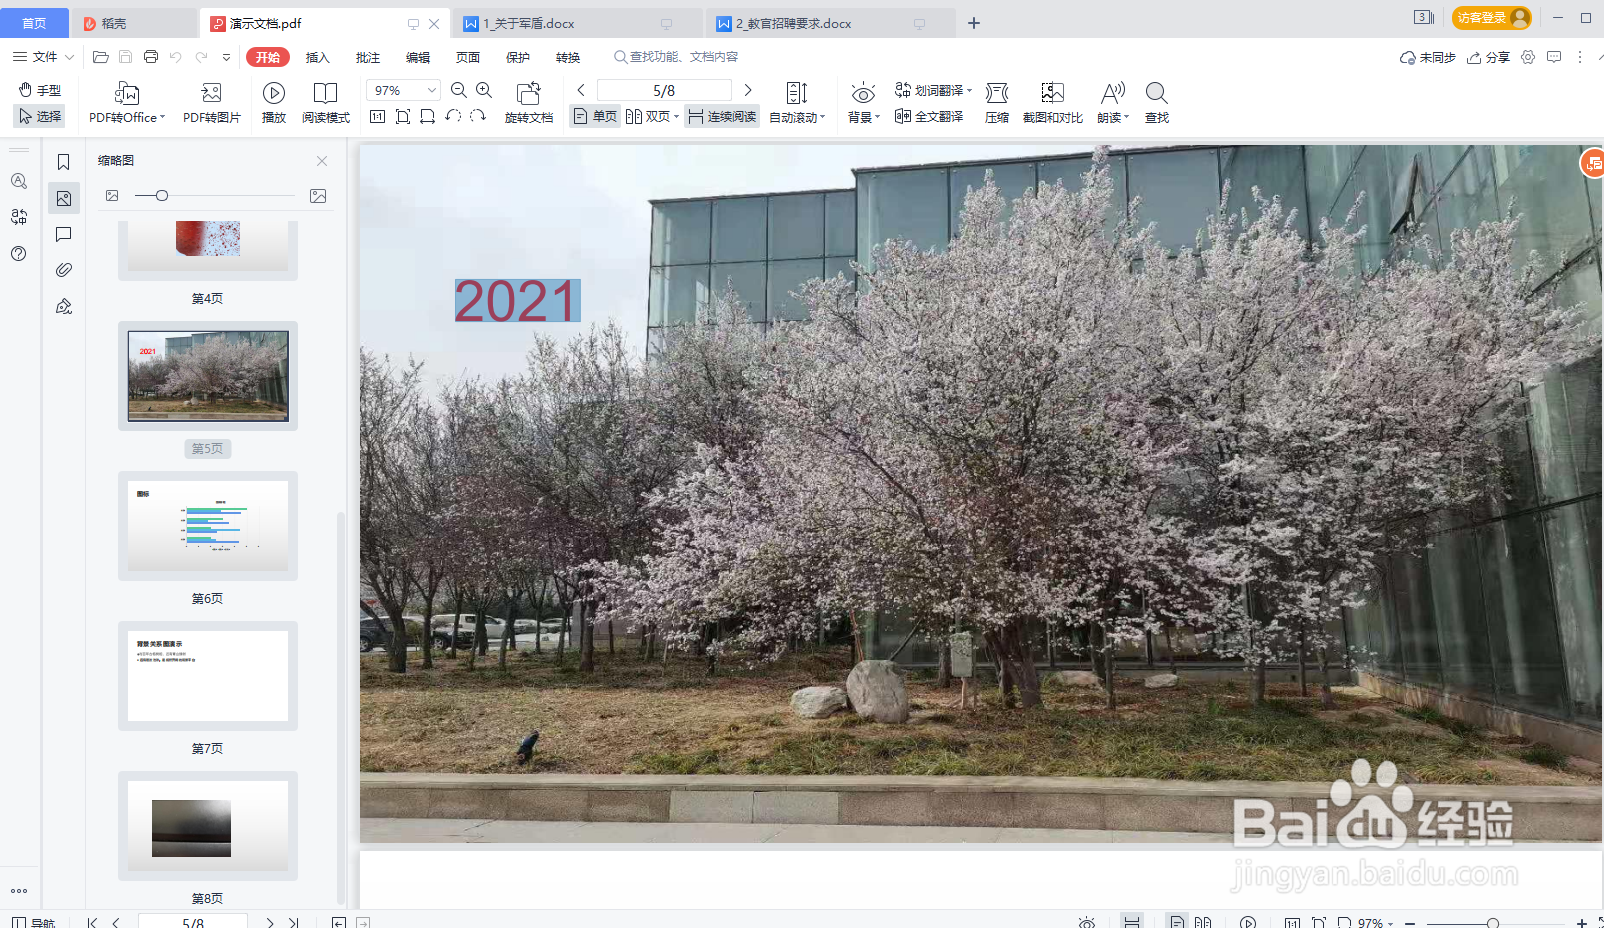Select page 6 (第6页) thumbnail
This screenshot has height=928, width=1604.
click(208, 526)
